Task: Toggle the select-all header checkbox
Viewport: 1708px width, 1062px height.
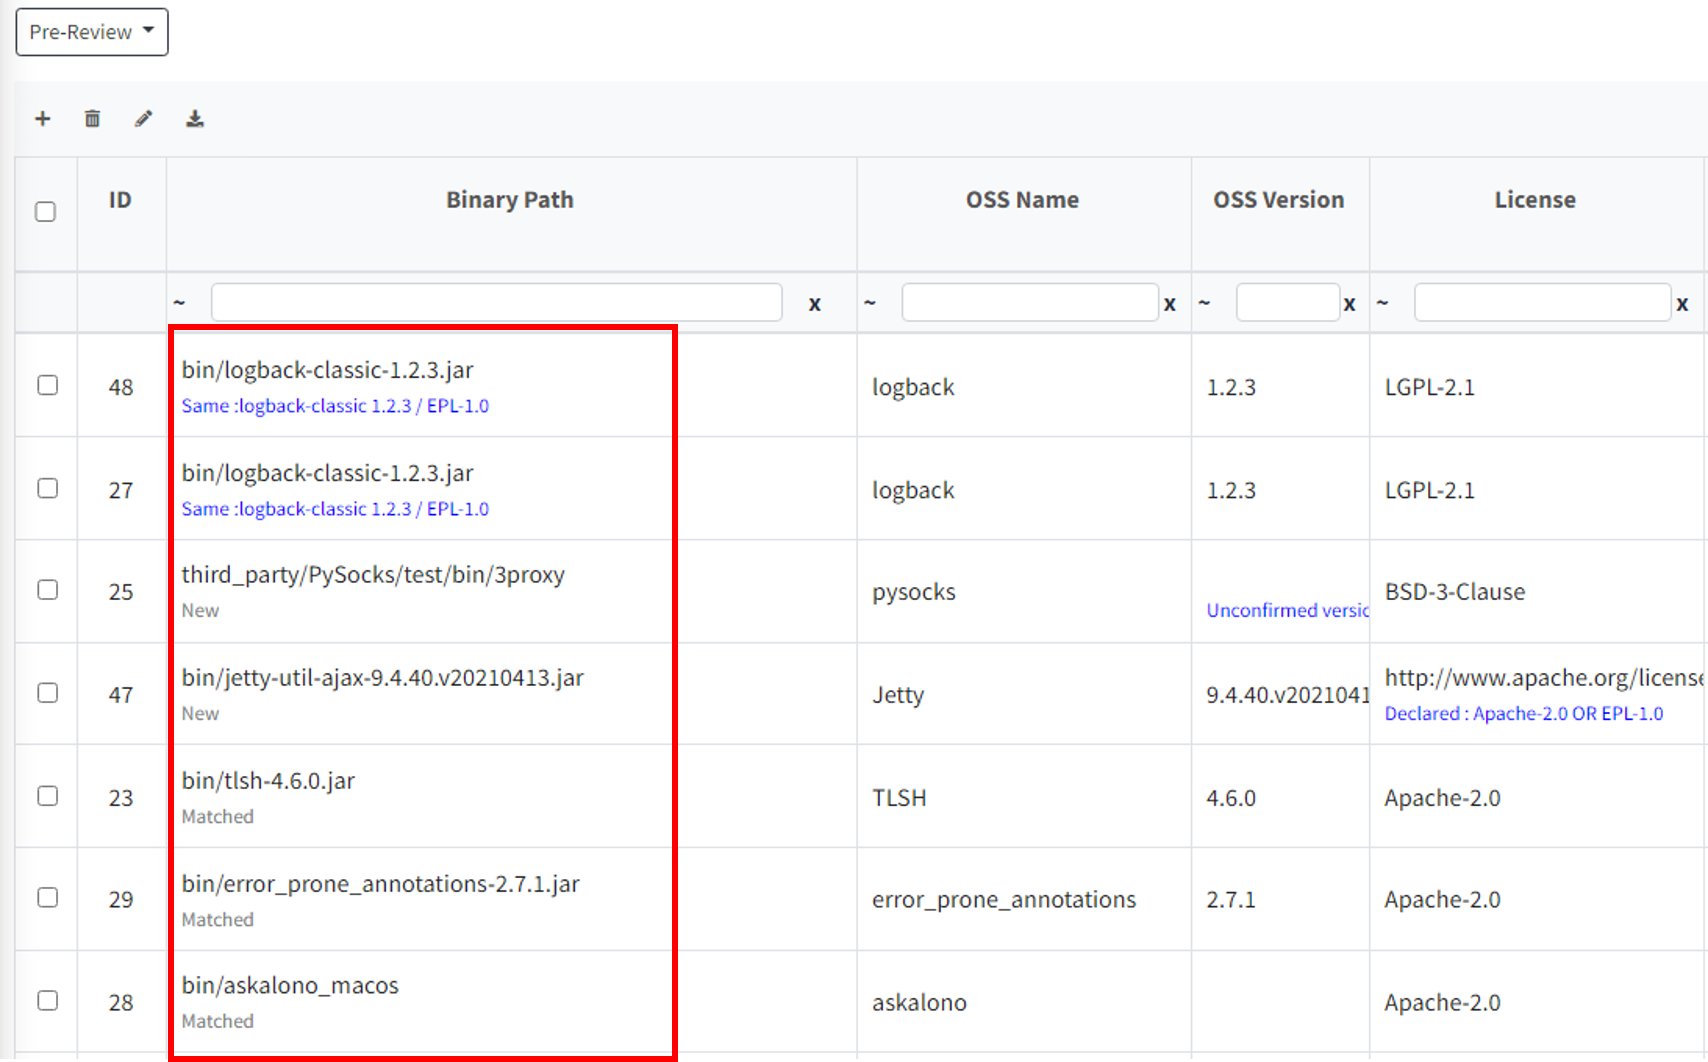Action: [45, 212]
